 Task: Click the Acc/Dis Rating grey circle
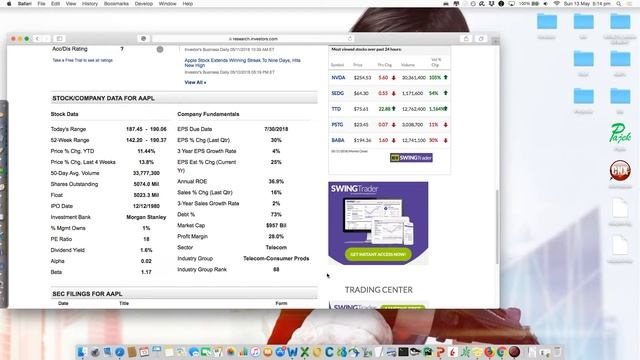160,49
